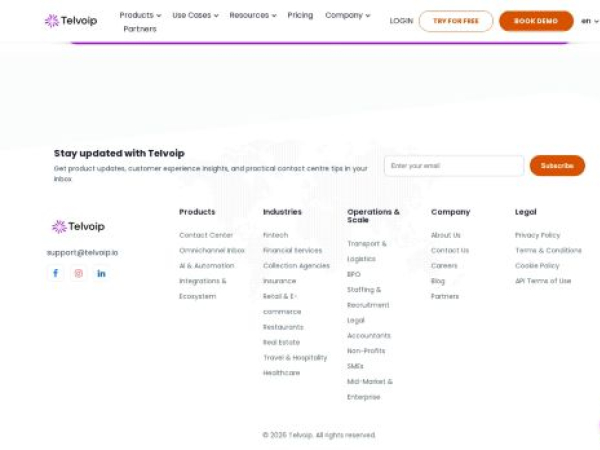Open the Privacy Policy link
600x450 pixels.
537,235
